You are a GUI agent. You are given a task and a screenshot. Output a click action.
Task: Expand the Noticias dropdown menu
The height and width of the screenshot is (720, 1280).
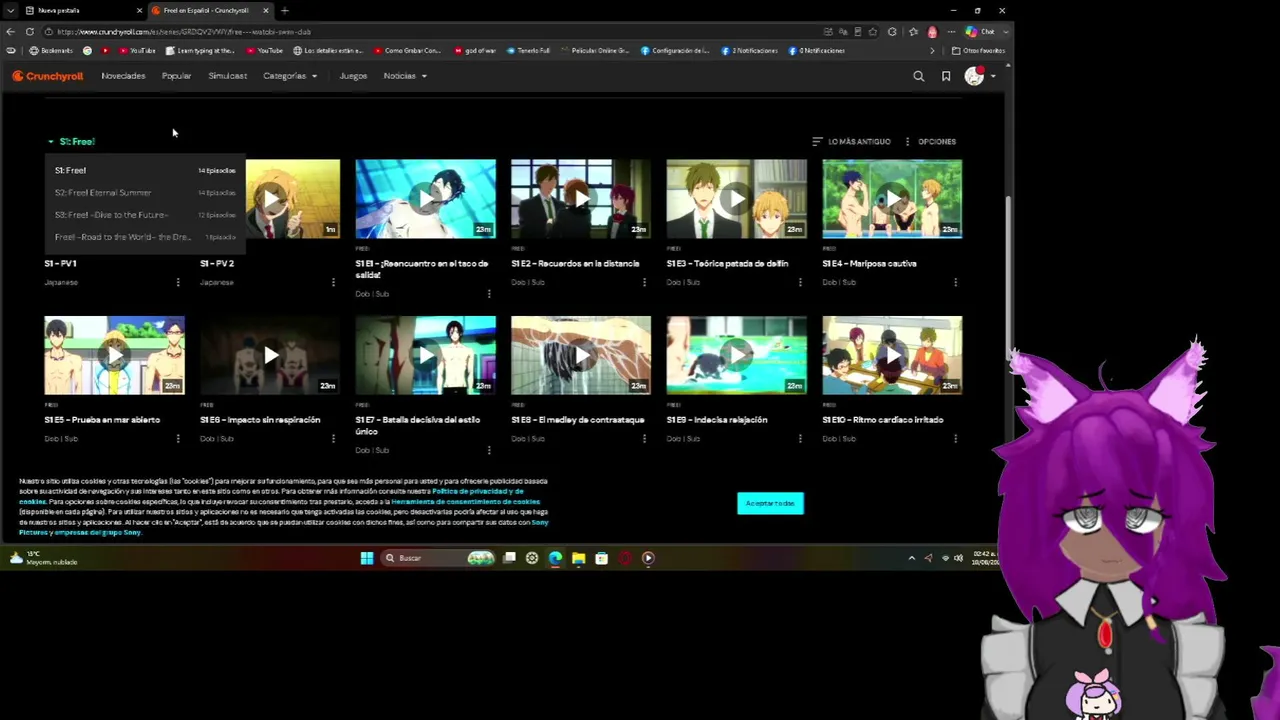(x=405, y=76)
